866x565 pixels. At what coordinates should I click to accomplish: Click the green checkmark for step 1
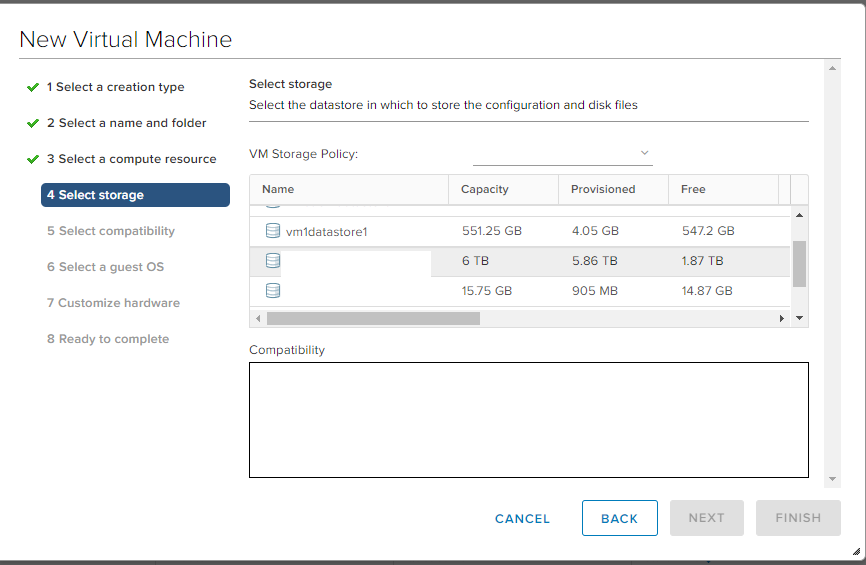33,87
